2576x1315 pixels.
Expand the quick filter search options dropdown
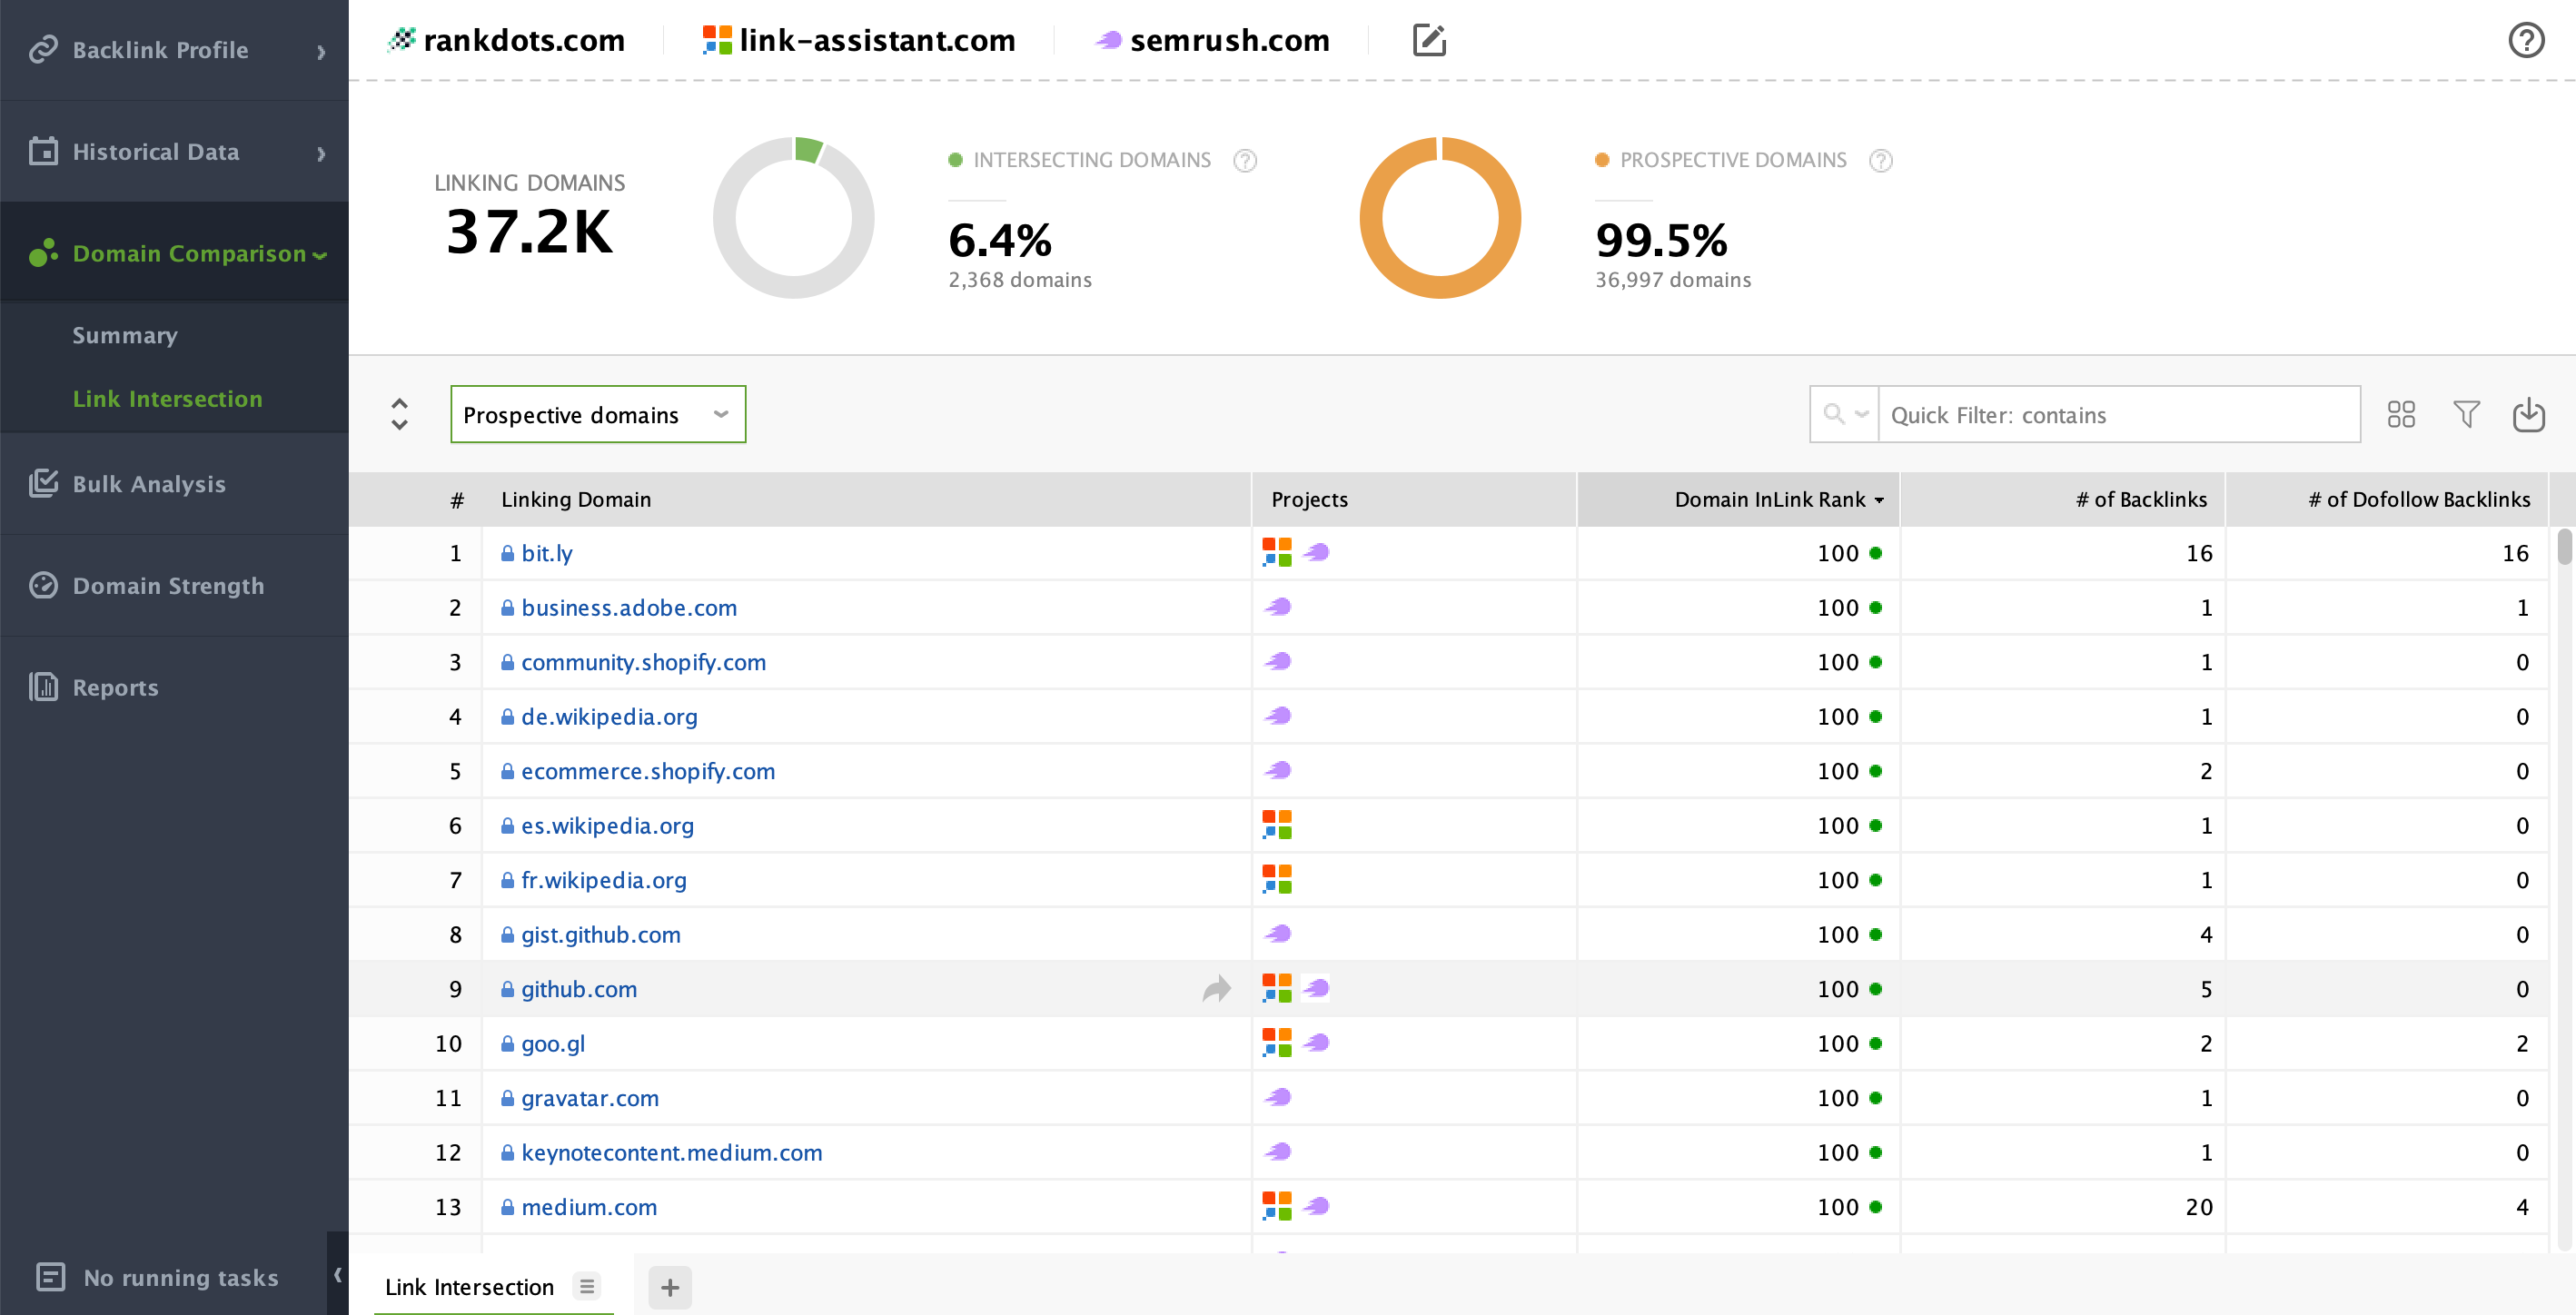[x=1845, y=414]
